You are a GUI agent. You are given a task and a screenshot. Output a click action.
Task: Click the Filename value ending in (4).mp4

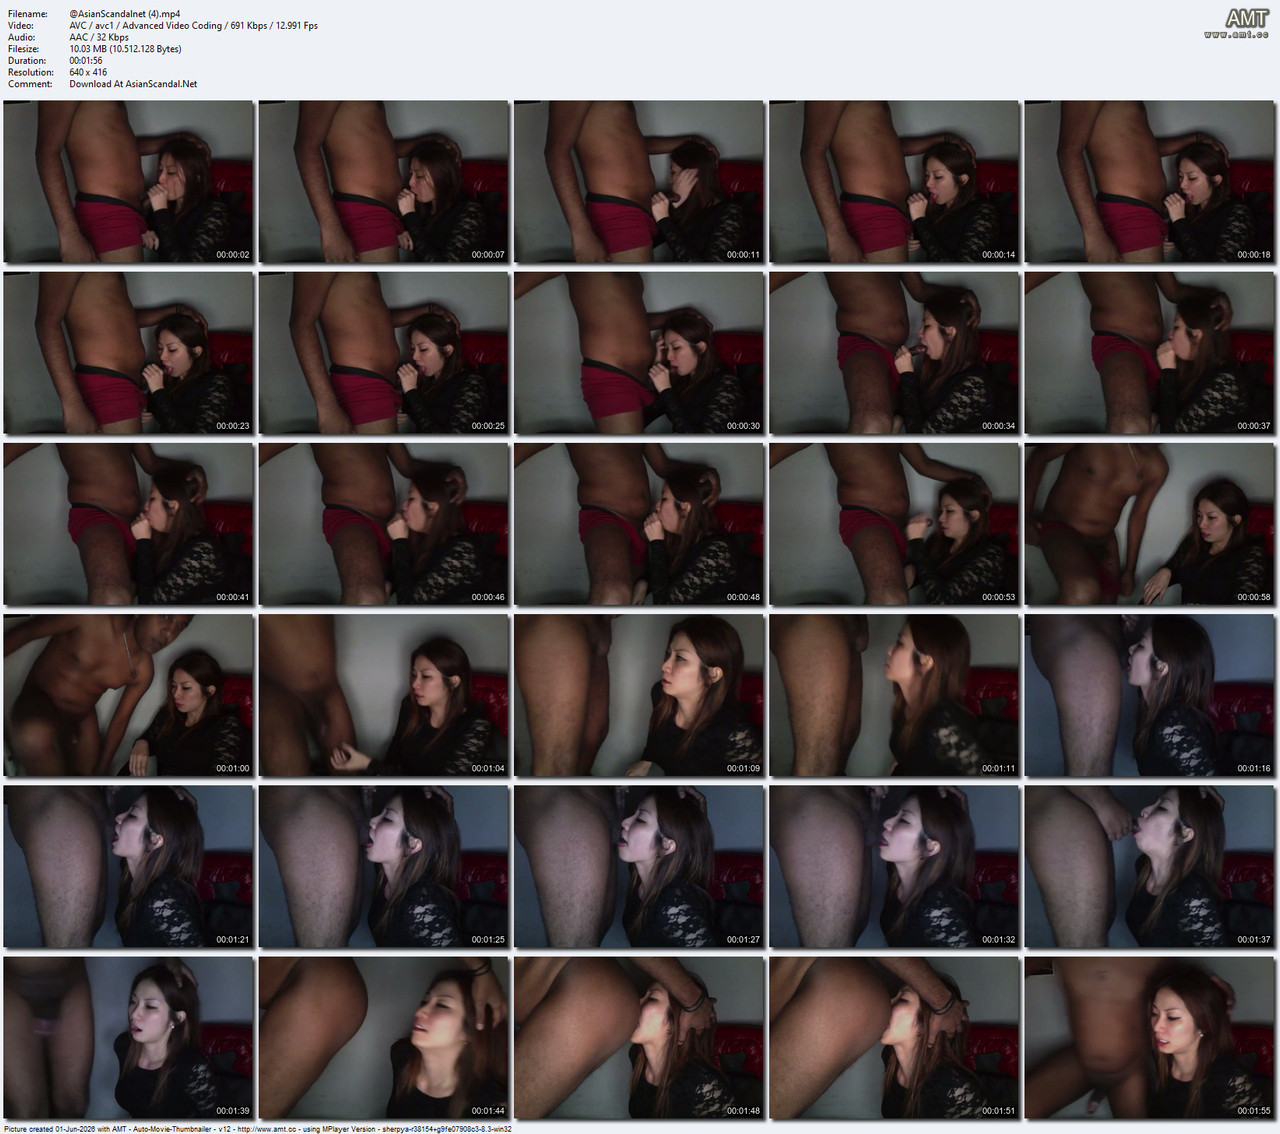125,14
